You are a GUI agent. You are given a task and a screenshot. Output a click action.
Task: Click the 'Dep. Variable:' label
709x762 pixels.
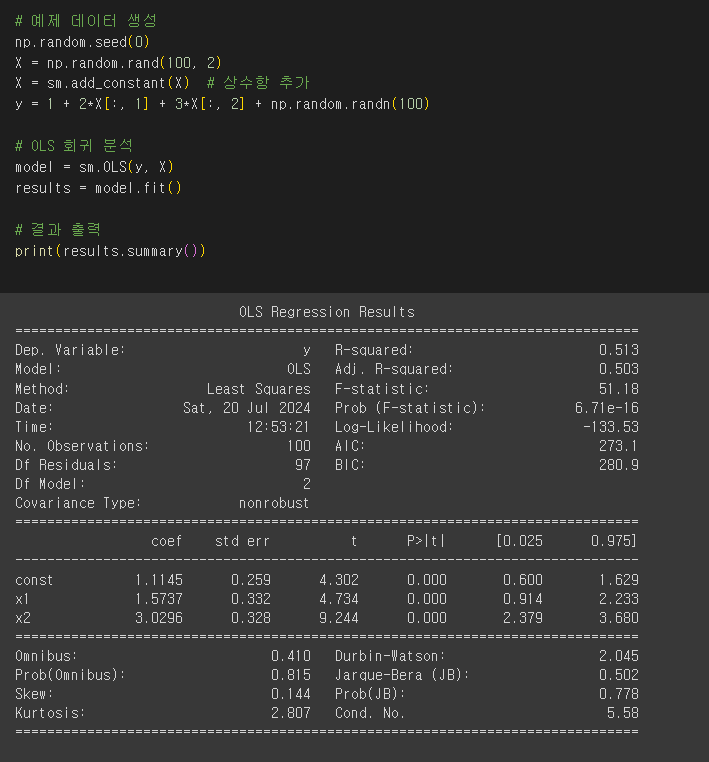point(70,350)
